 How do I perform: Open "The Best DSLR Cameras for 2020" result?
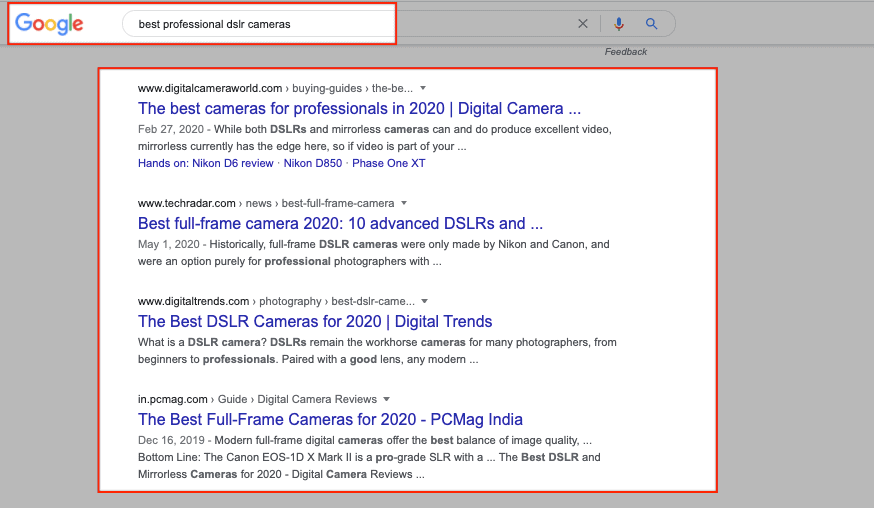click(x=315, y=322)
